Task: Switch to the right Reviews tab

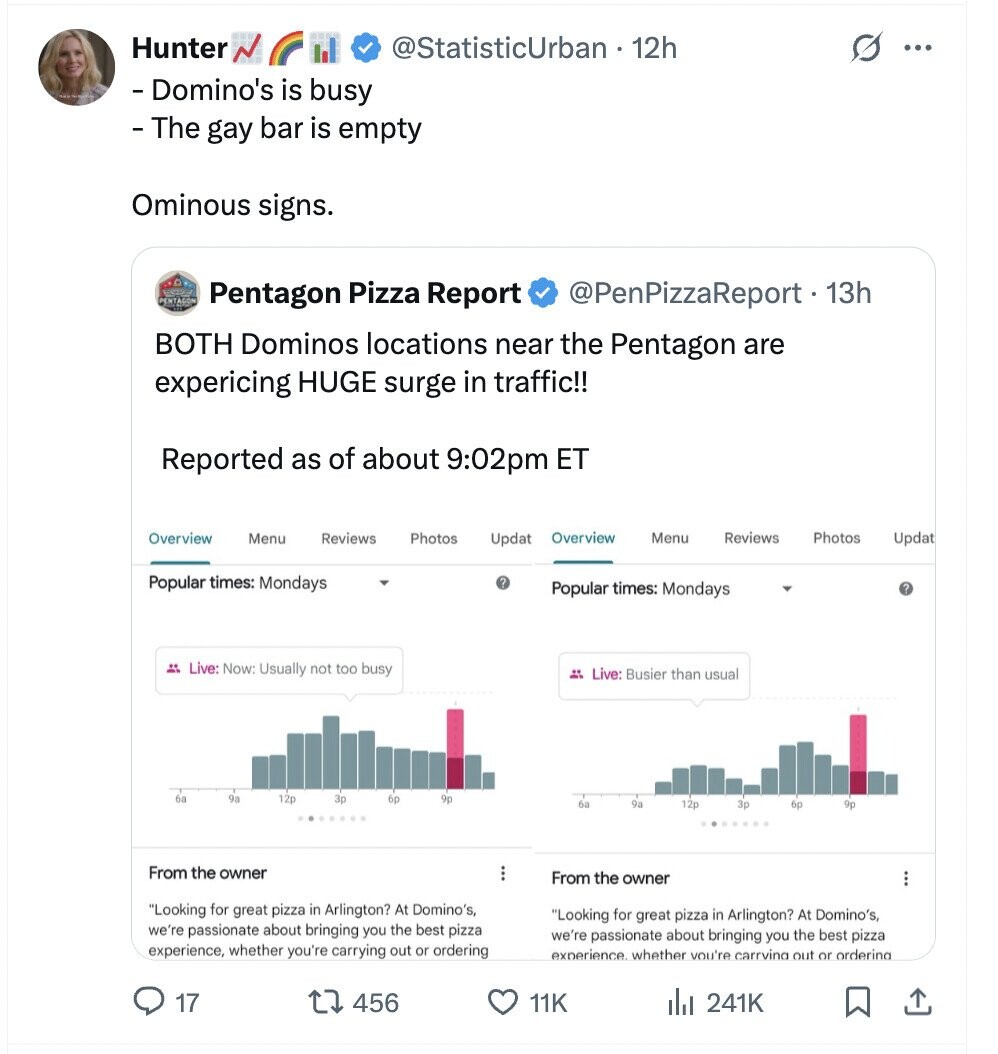Action: click(x=751, y=538)
